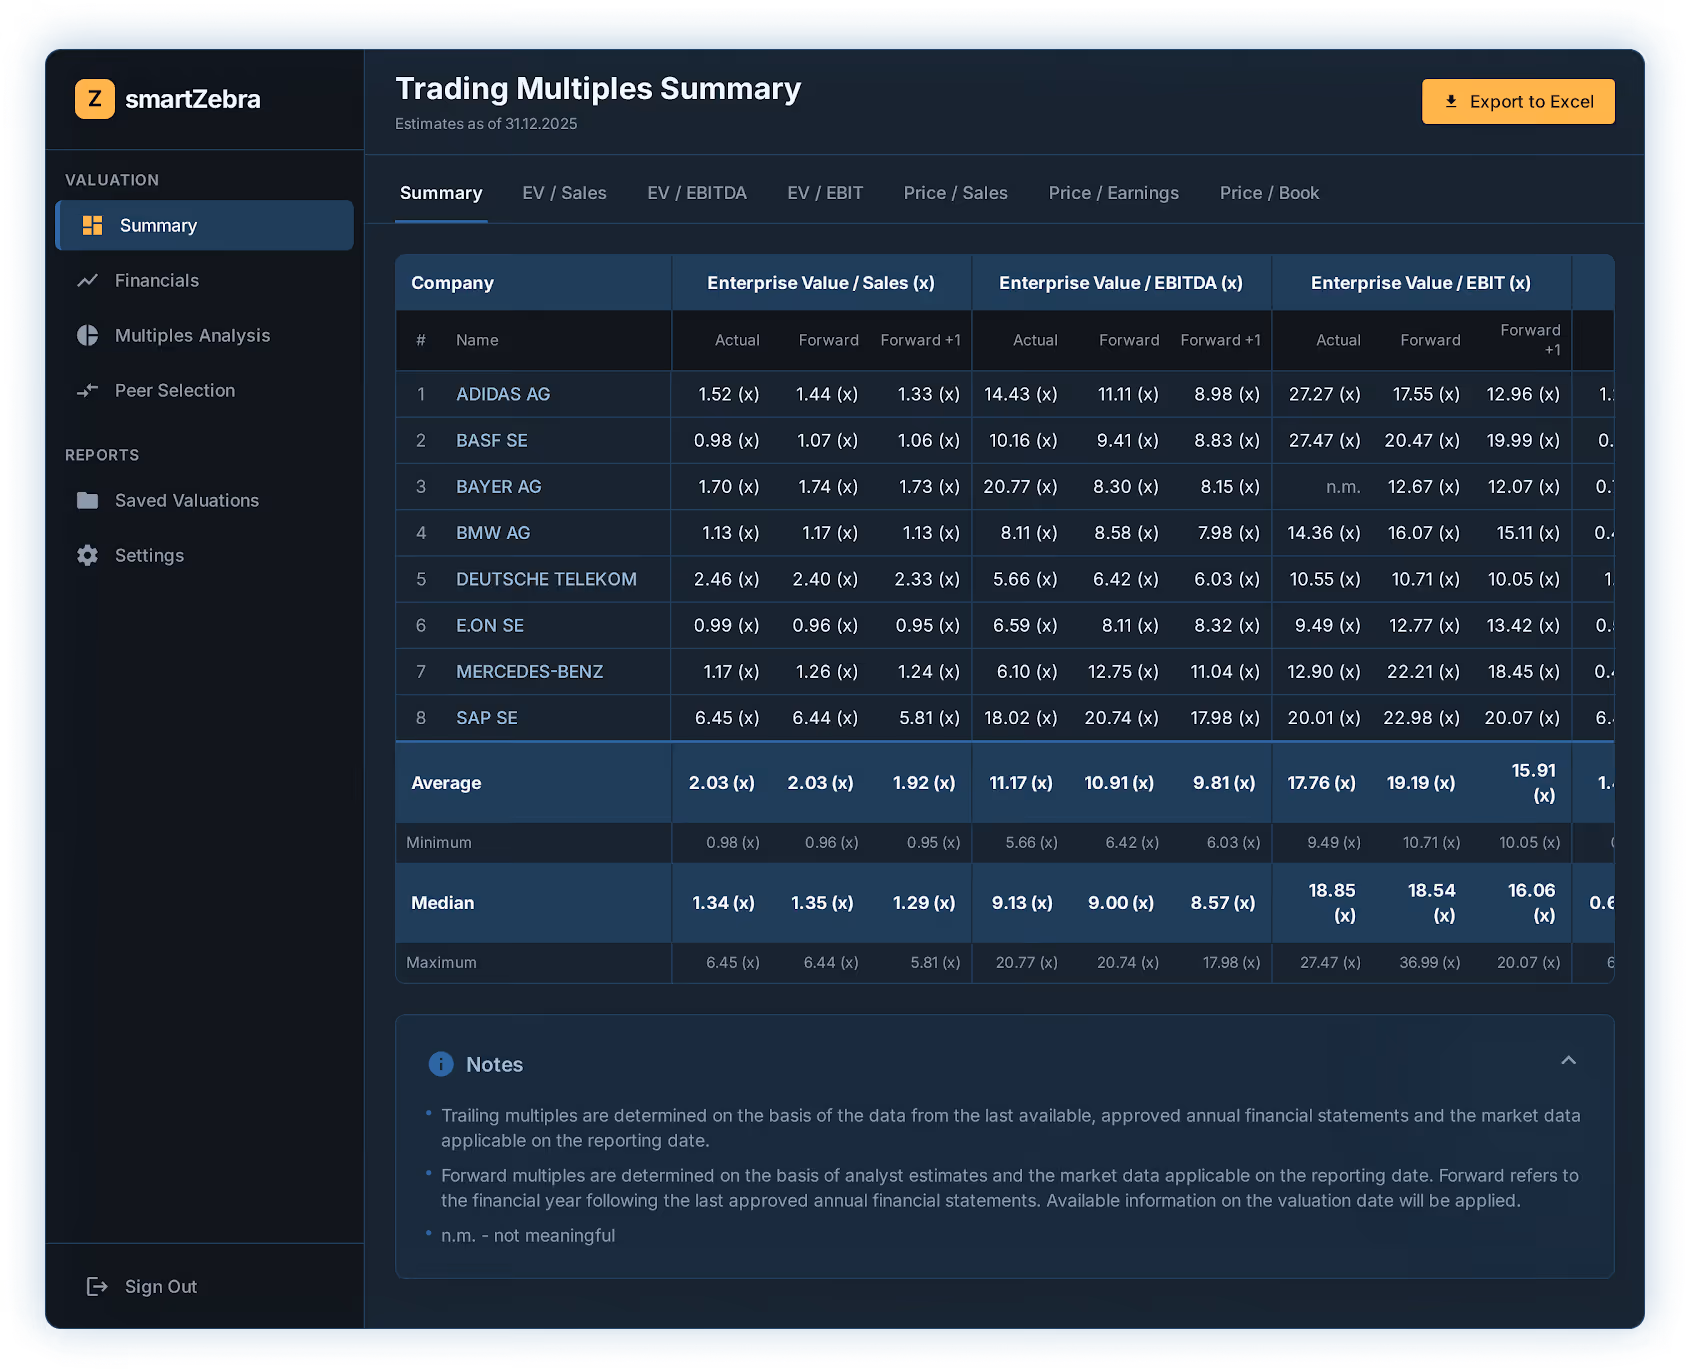Click the n.m. - not meaningful note

[x=528, y=1235]
